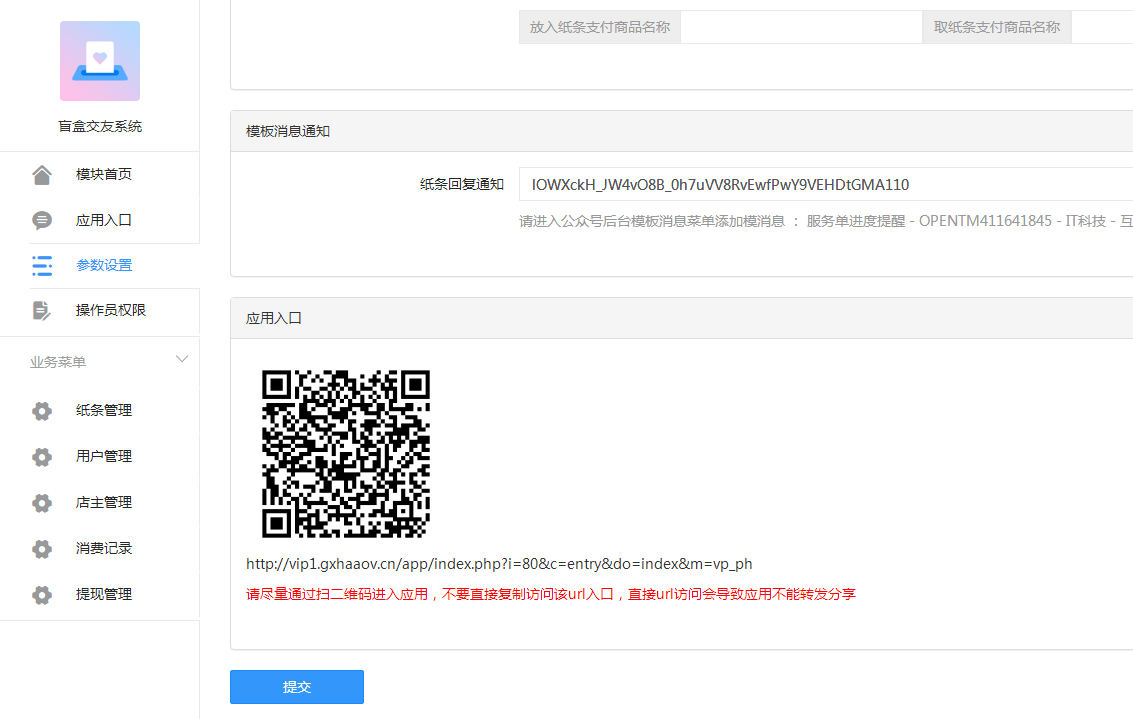Click the vip1.gxhaaov.cn entry URL text
Image resolution: width=1133 pixels, height=719 pixels.
click(499, 564)
